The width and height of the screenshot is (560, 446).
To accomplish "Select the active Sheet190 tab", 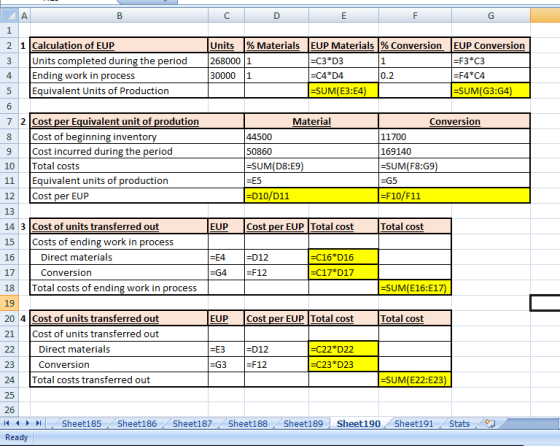I will pyautogui.click(x=359, y=424).
